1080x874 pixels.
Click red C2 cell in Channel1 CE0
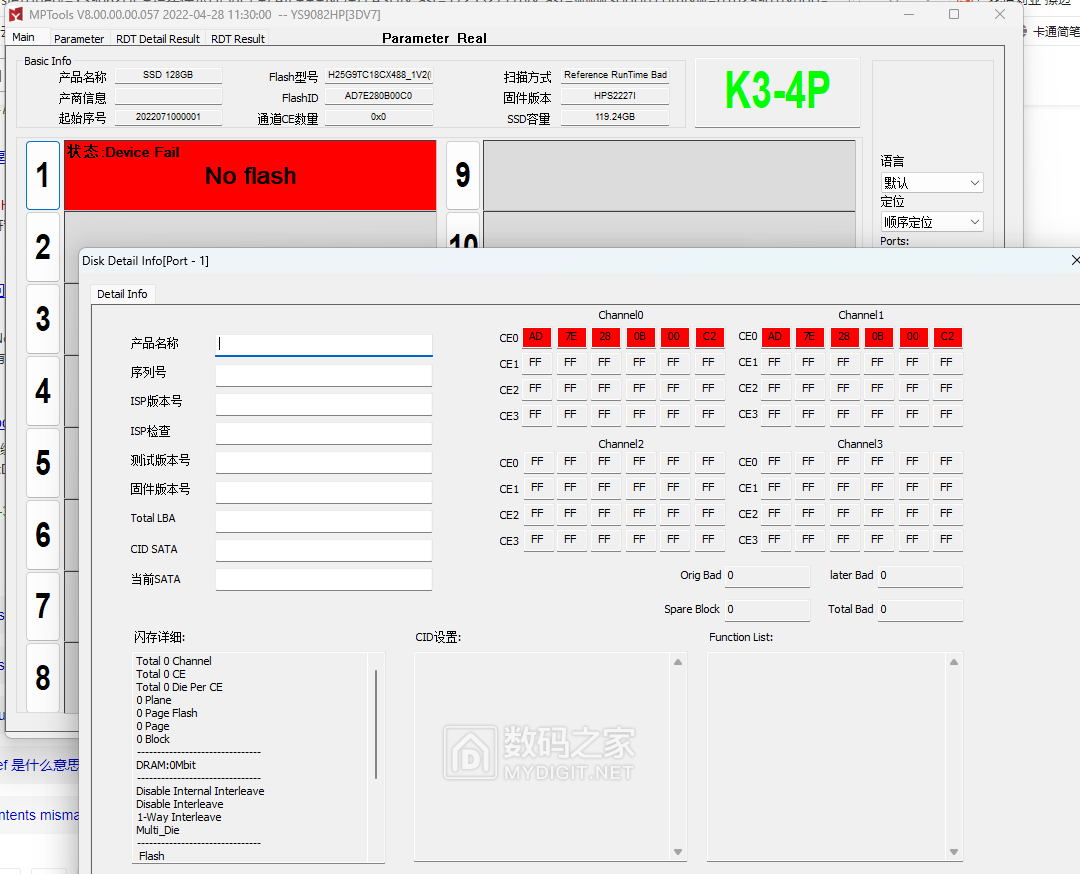tap(947, 337)
